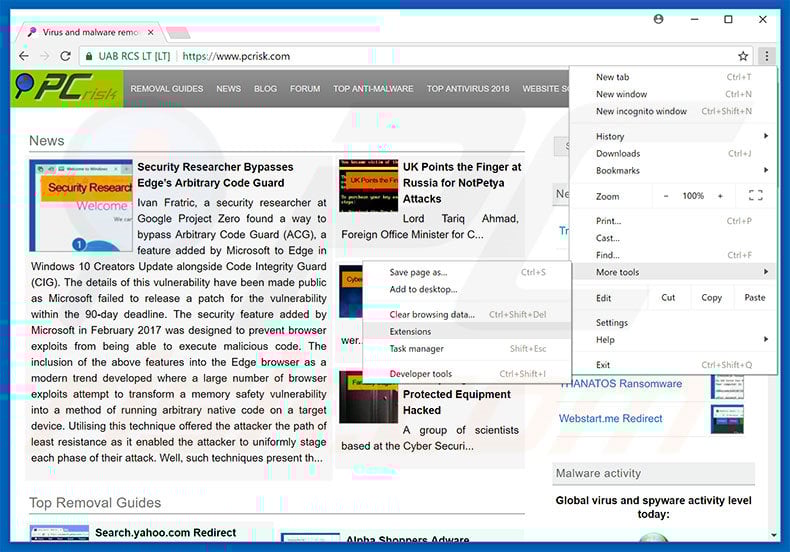
Task: Click page scrollbar down arrow
Action: click(x=774, y=535)
